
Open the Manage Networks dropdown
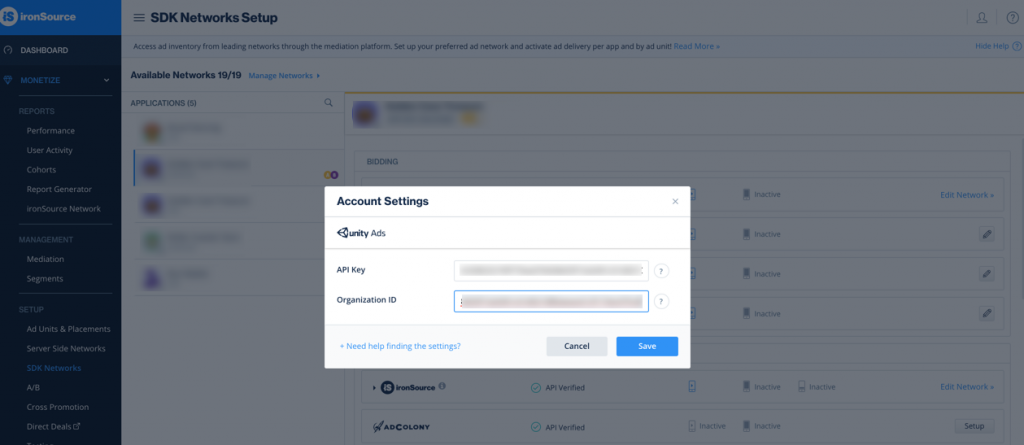pos(284,76)
